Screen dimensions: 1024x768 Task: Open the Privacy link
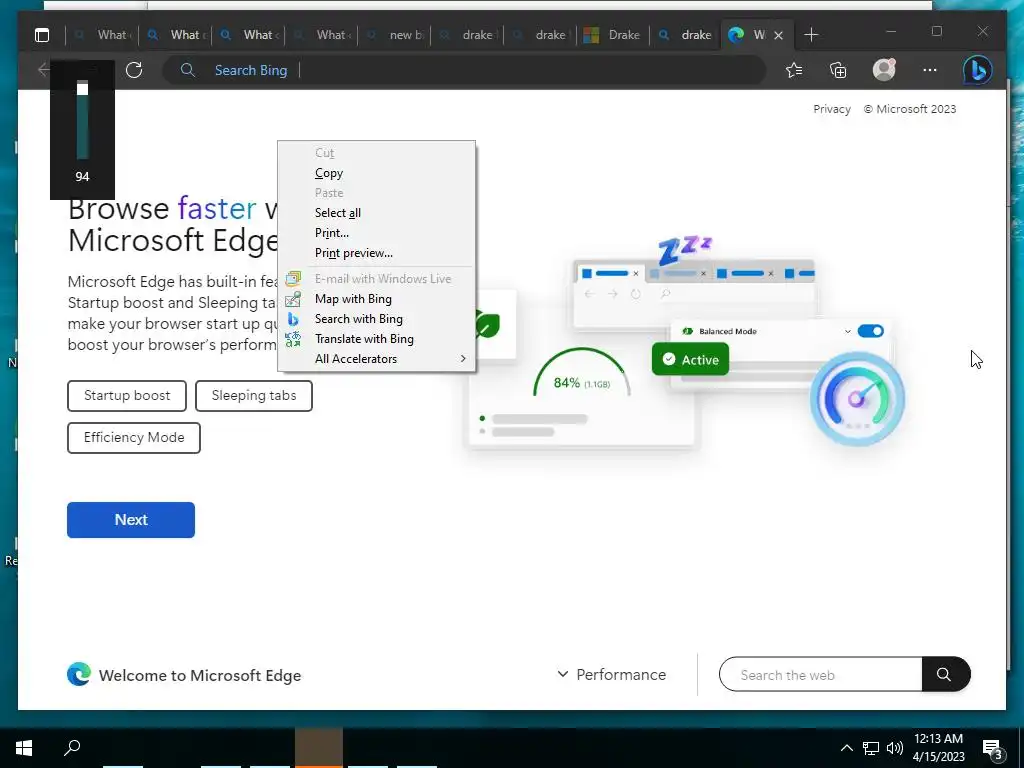831,109
